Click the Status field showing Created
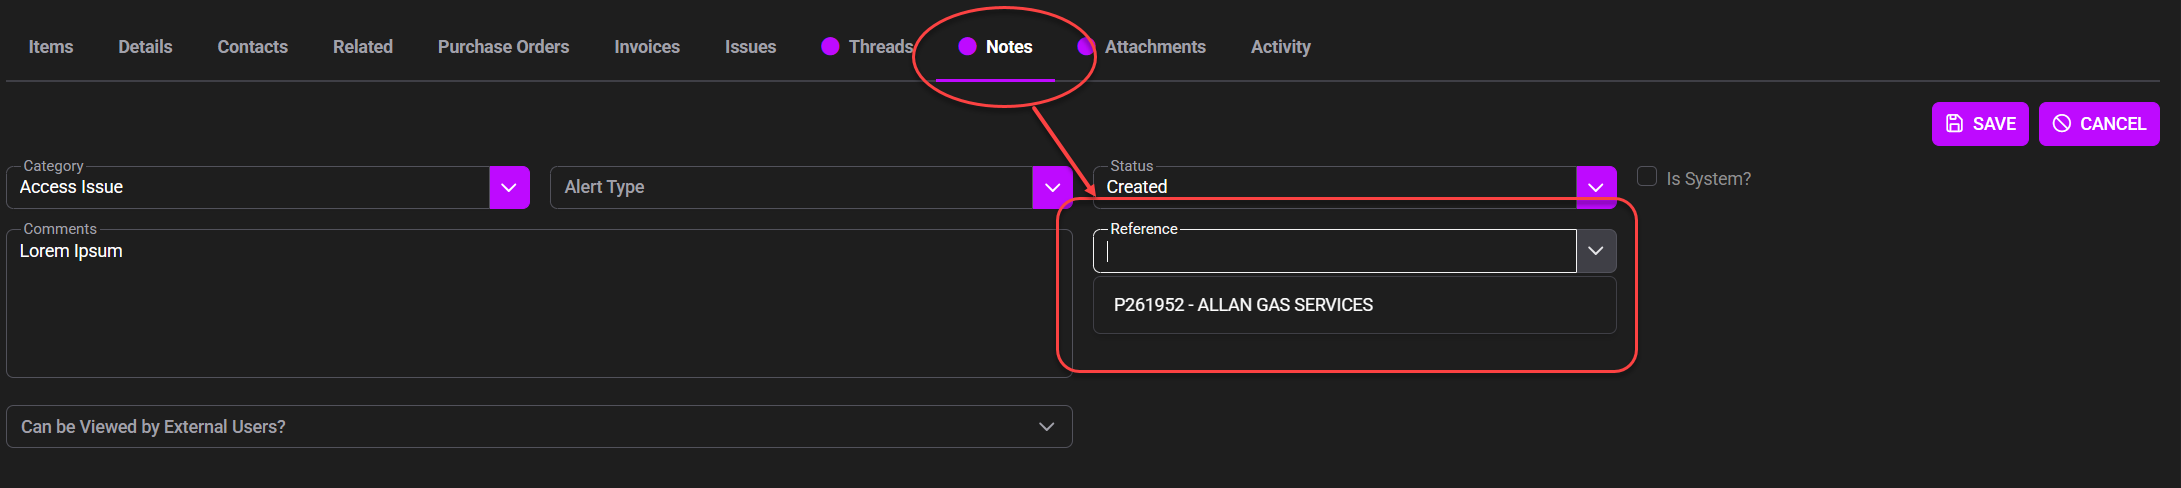The height and width of the screenshot is (488, 2181). click(x=1334, y=188)
